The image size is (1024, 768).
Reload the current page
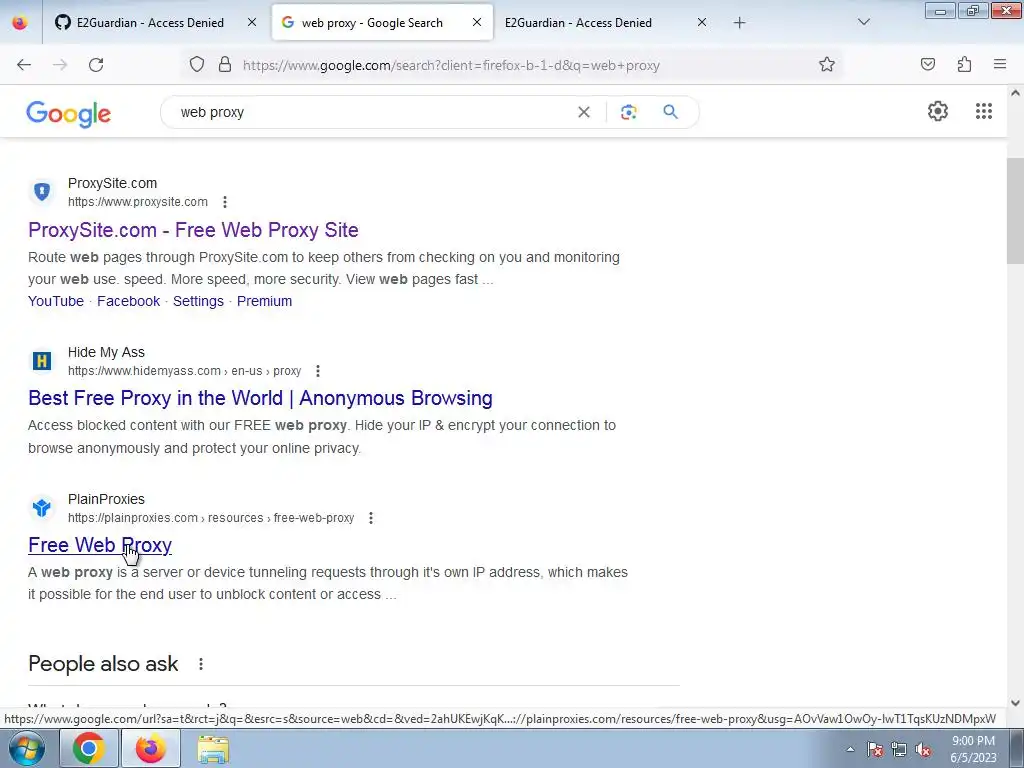click(96, 65)
